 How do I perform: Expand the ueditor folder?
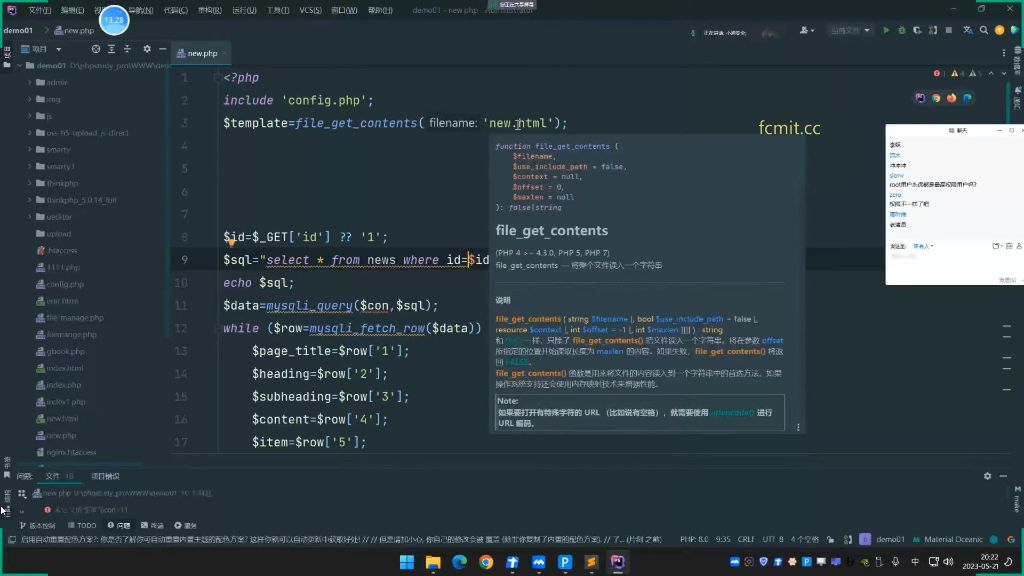pos(29,217)
